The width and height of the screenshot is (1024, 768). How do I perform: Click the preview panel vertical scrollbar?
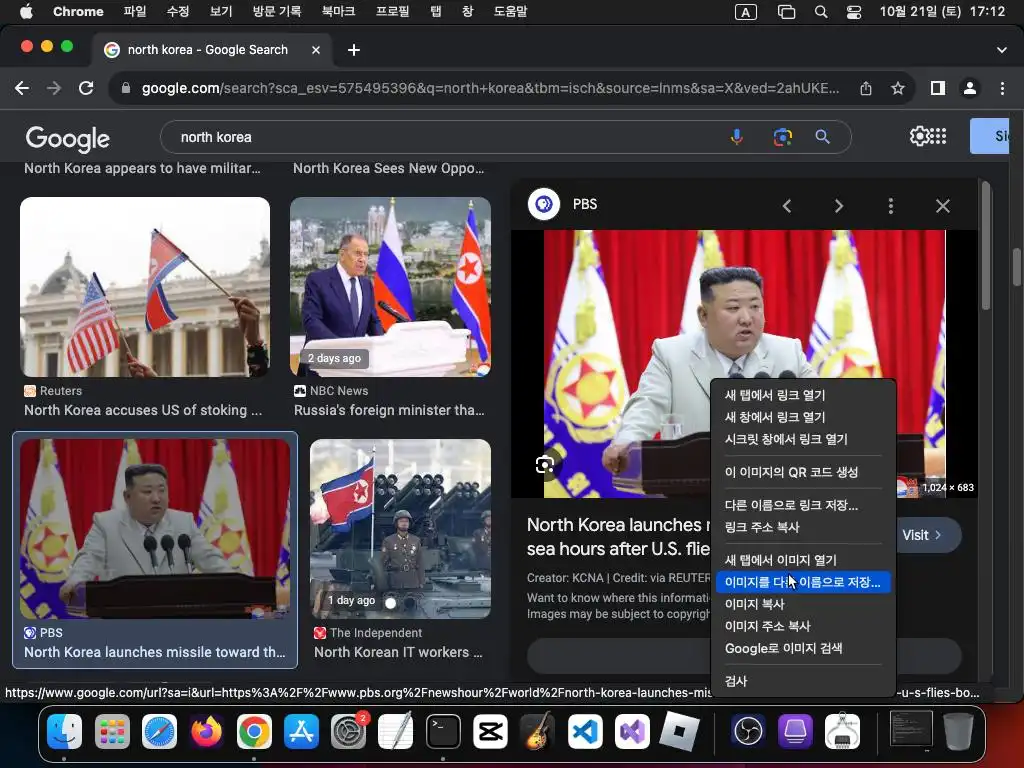tap(986, 248)
